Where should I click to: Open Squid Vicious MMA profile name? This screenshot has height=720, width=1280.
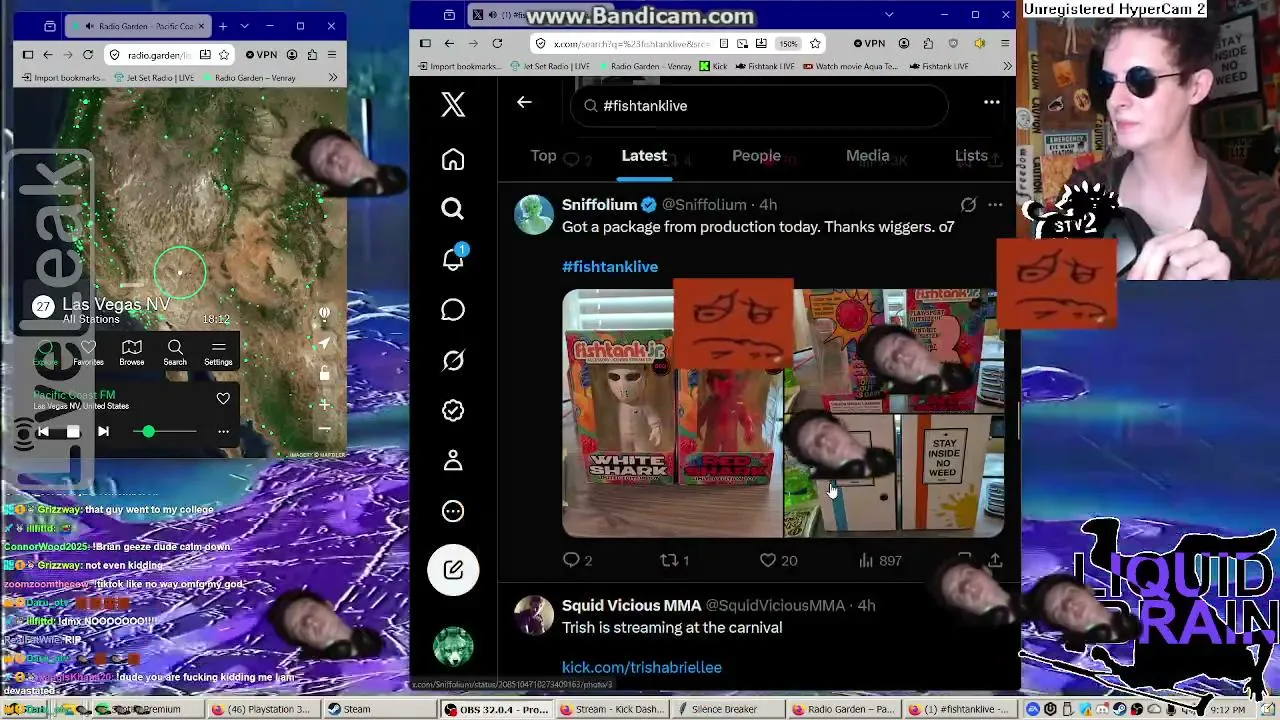tap(631, 605)
